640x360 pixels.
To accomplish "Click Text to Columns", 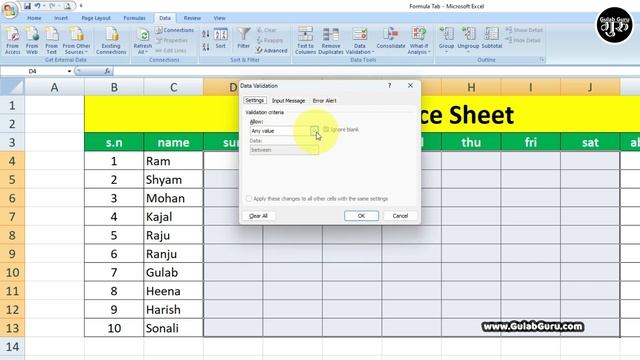I will [x=305, y=40].
